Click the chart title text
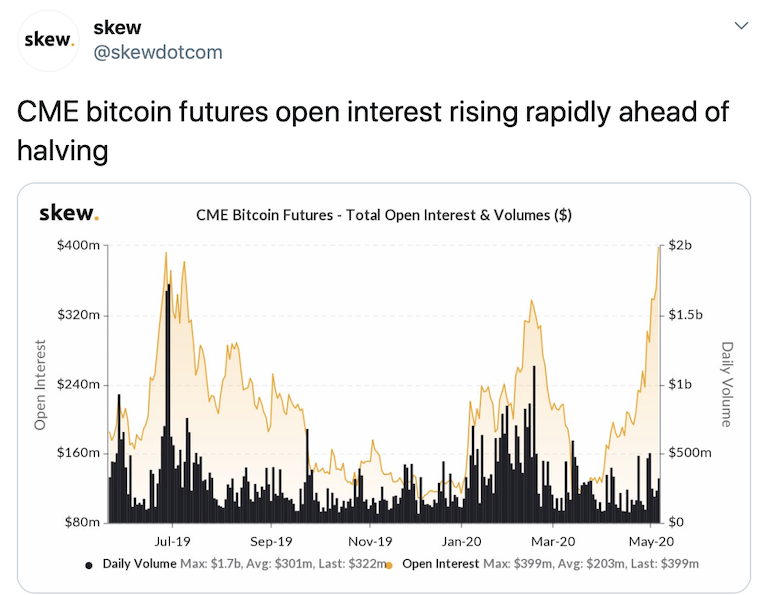Viewport: 768px width, 595px height. click(384, 215)
